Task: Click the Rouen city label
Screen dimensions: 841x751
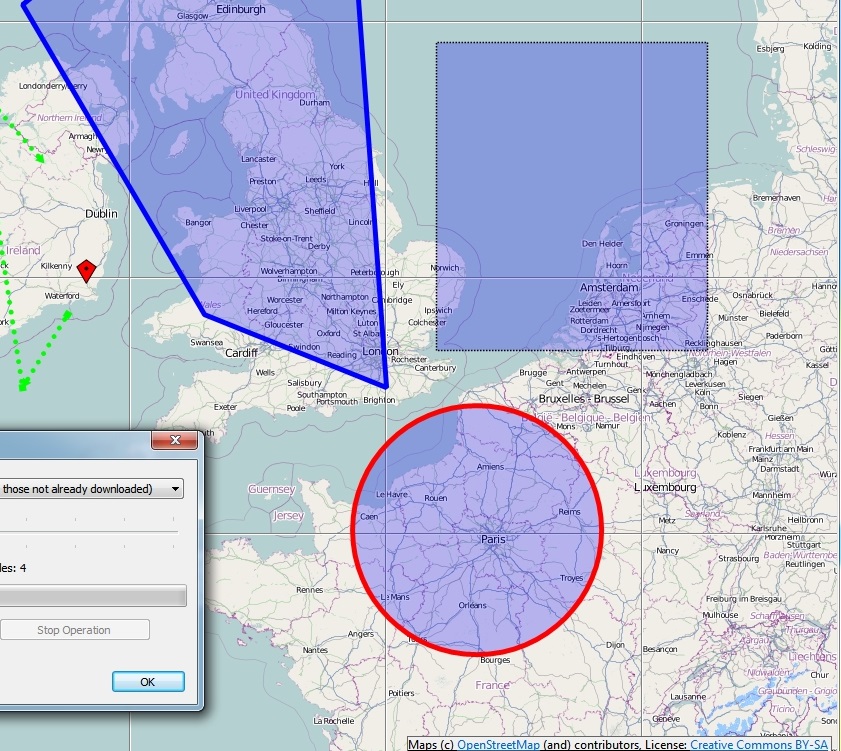Action: pos(436,498)
